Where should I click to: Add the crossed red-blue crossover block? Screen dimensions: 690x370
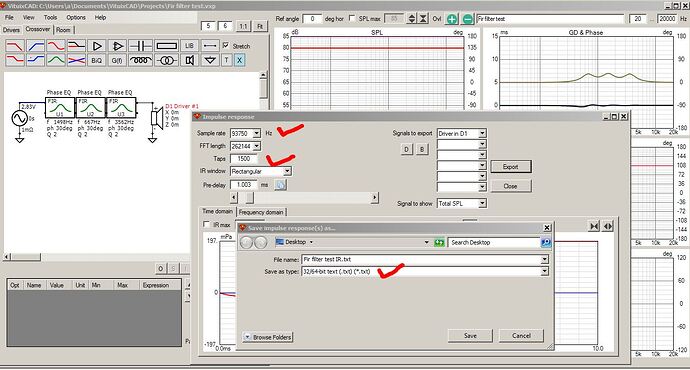point(76,60)
